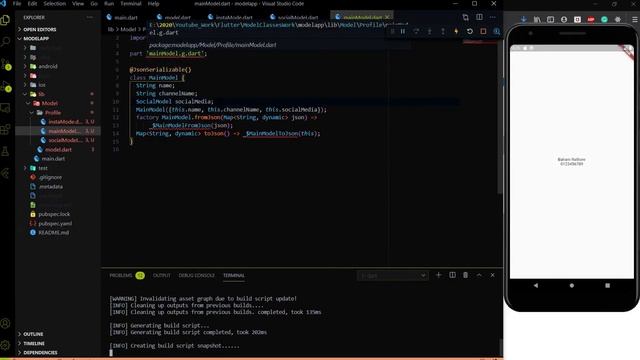Viewport: 640px width, 360px height.
Task: Restart the debug session
Action: pos(470,31)
